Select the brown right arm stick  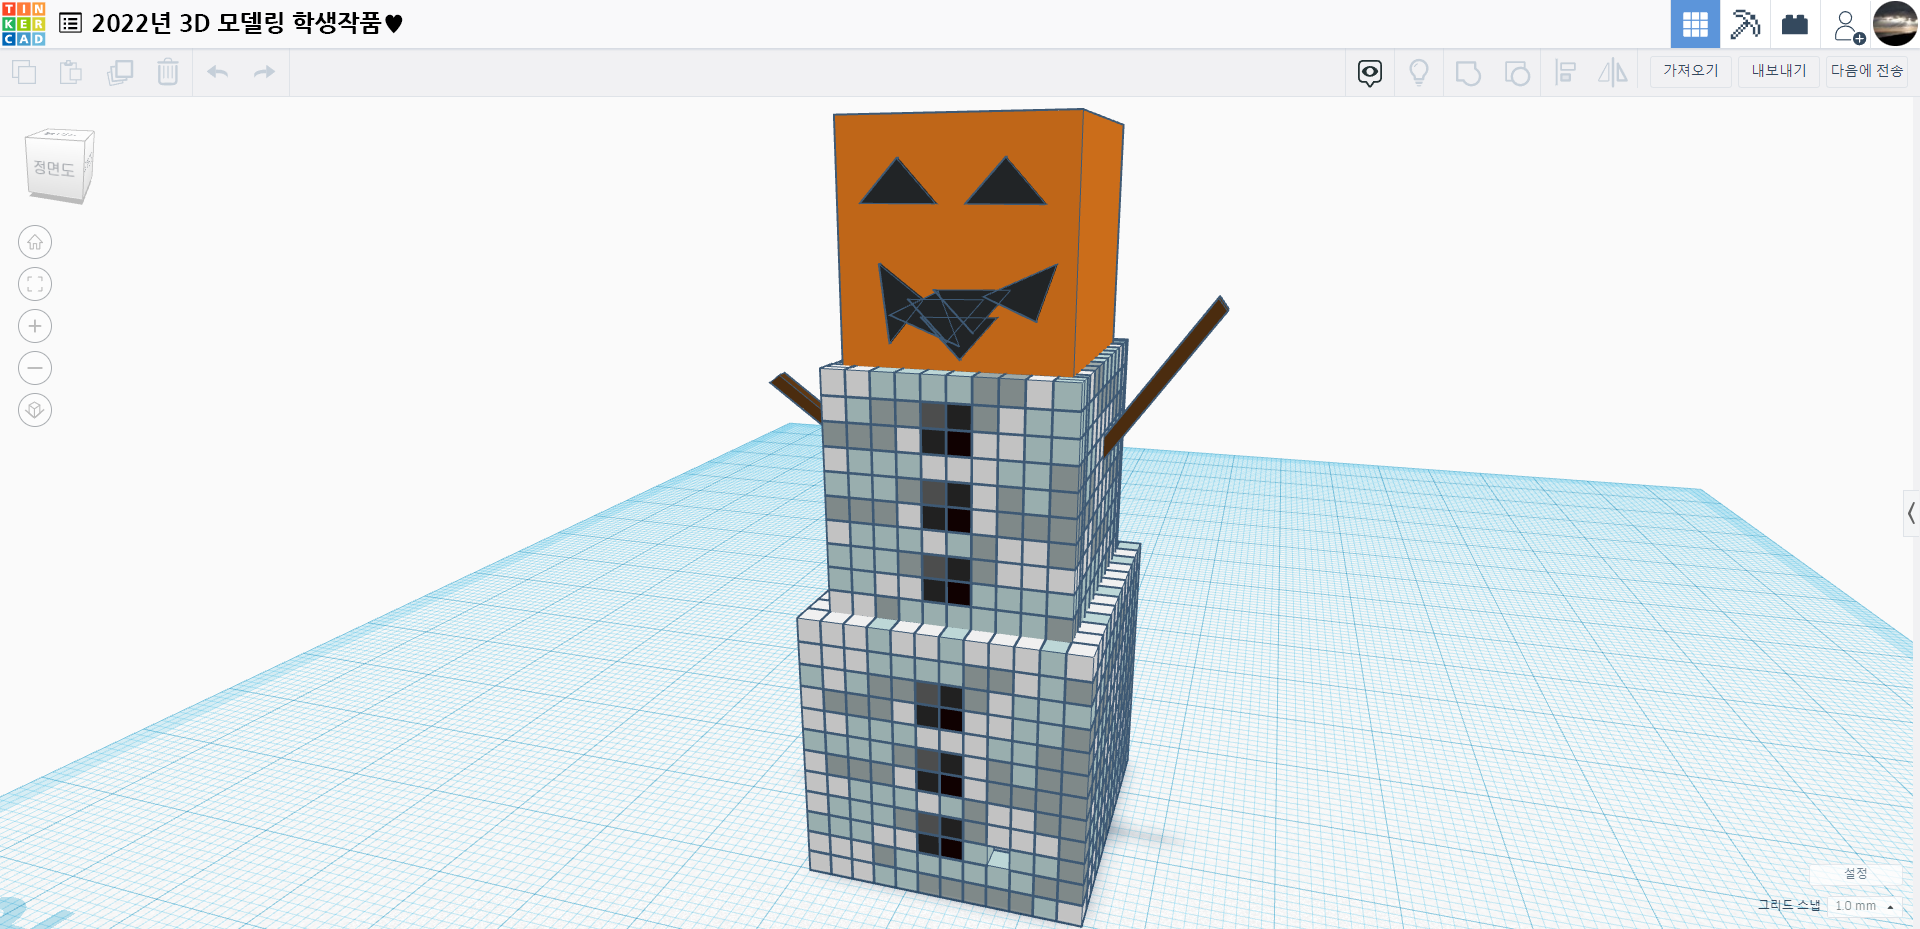(x=1166, y=375)
